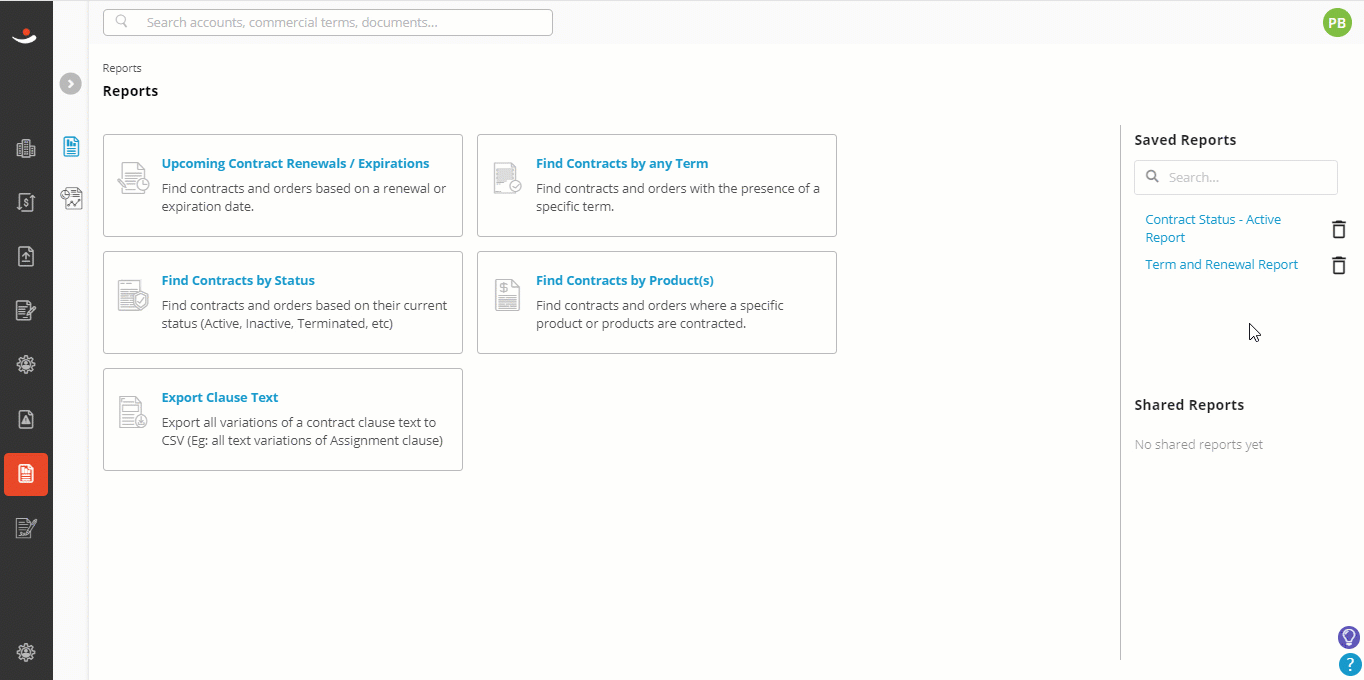Open the atom-like gear icon mid sidebar
1364x680 pixels.
26,364
